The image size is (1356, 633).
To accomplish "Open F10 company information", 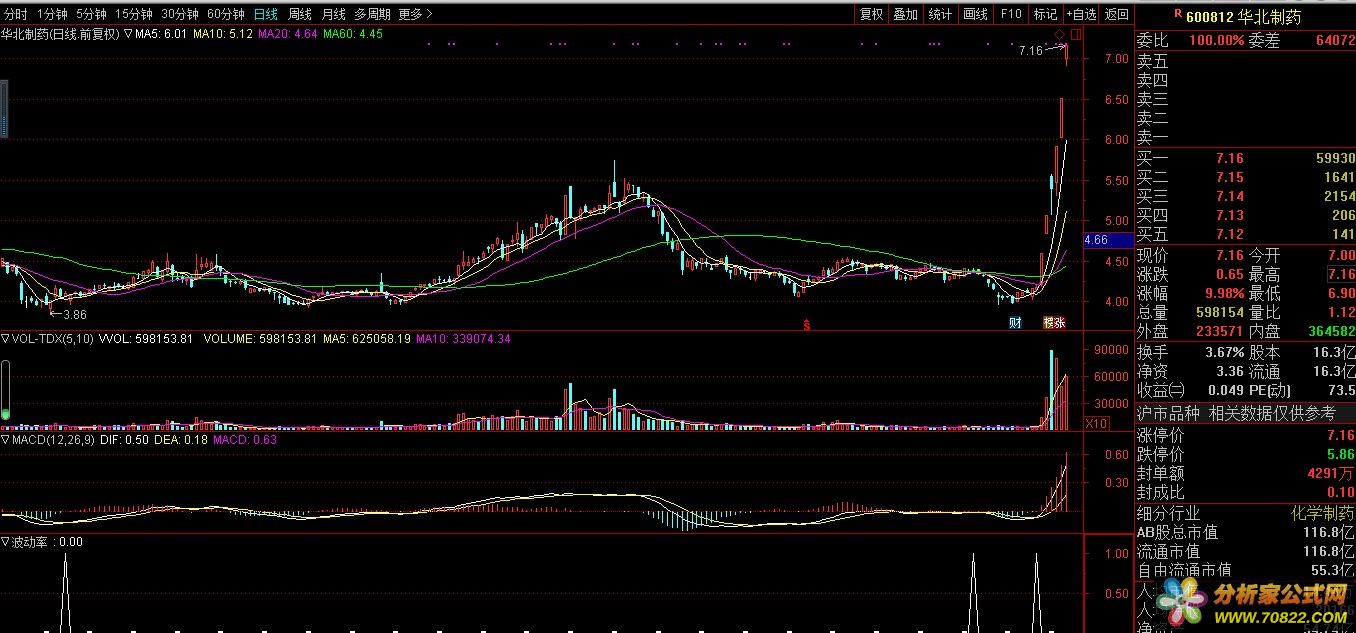I will click(x=1011, y=14).
